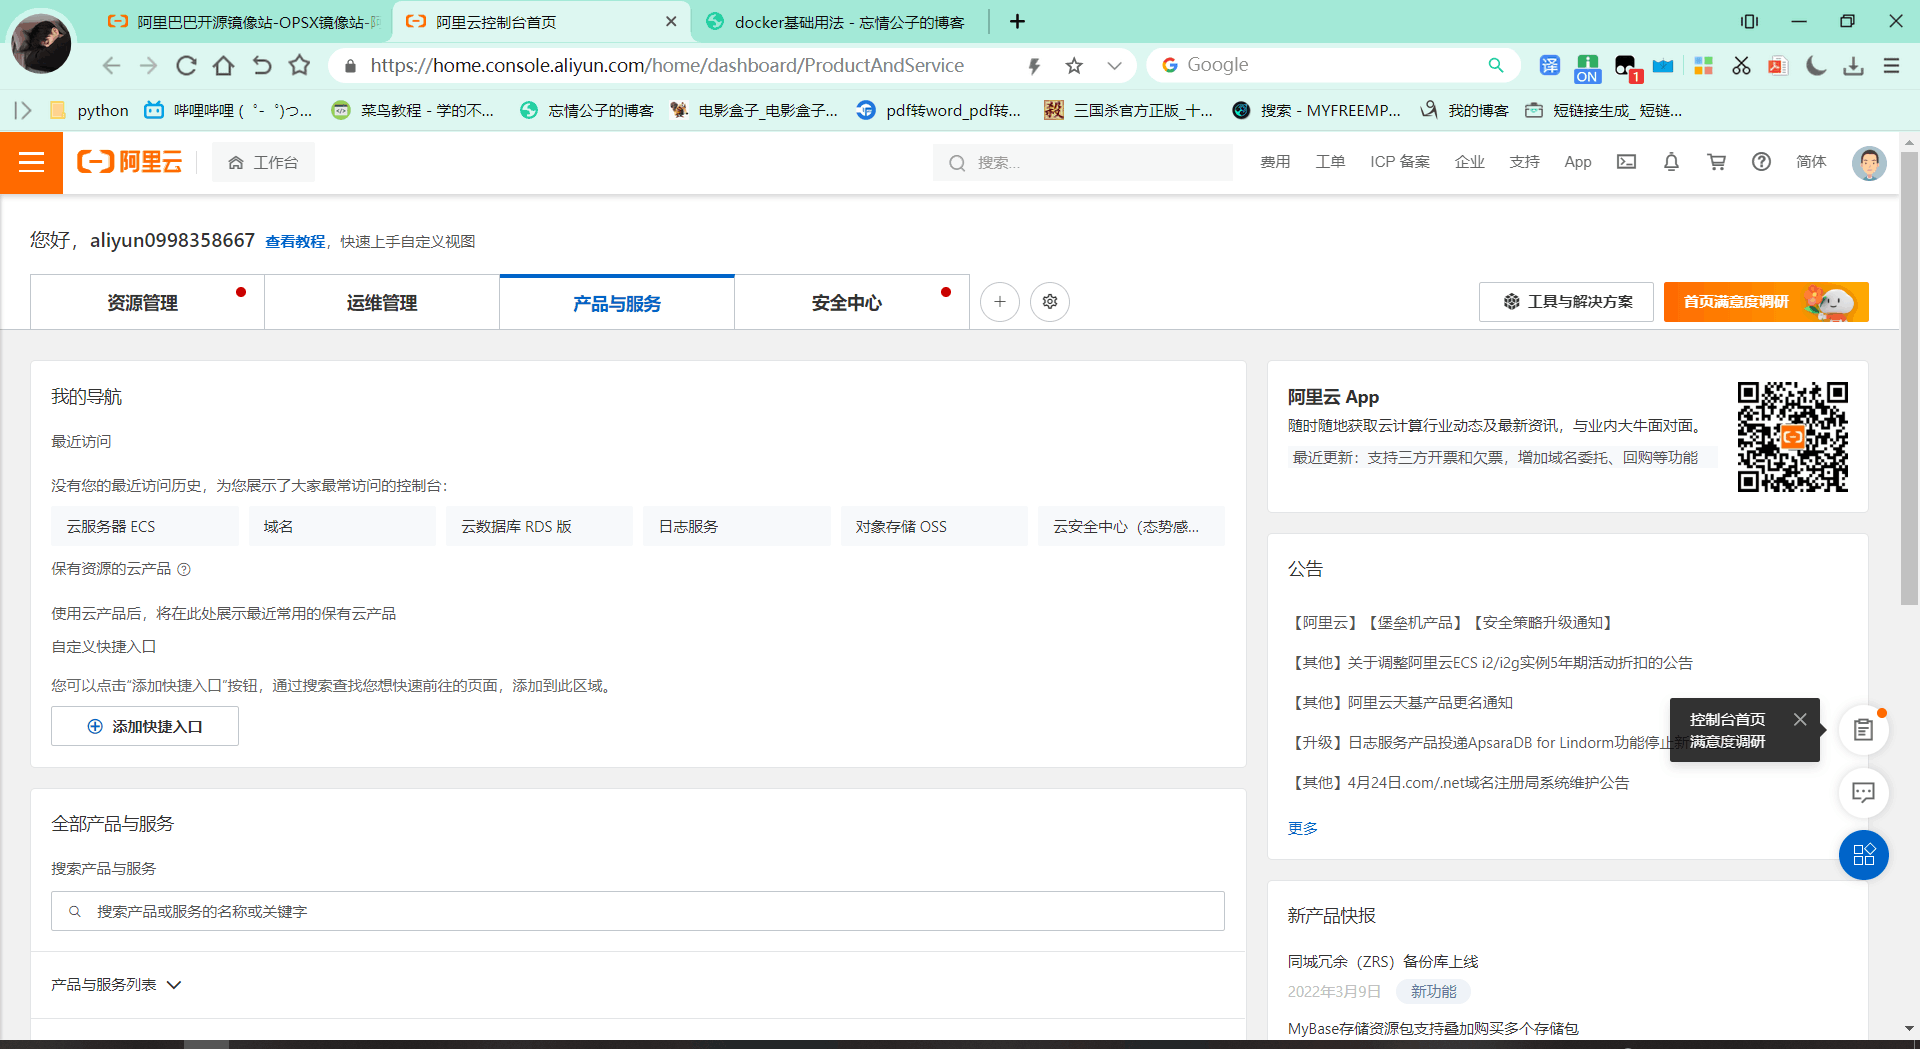Open a new browser tab

[x=1017, y=21]
